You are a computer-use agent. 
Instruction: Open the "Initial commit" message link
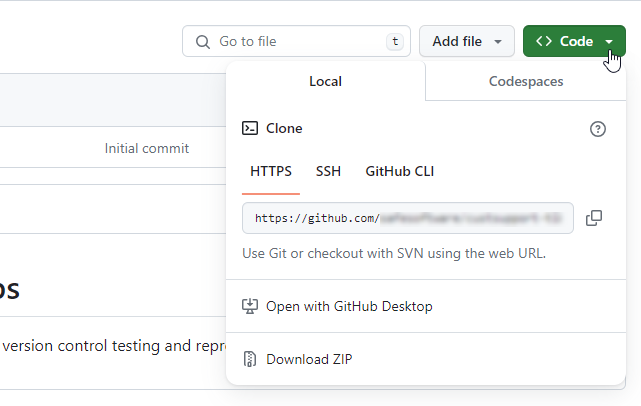147,148
